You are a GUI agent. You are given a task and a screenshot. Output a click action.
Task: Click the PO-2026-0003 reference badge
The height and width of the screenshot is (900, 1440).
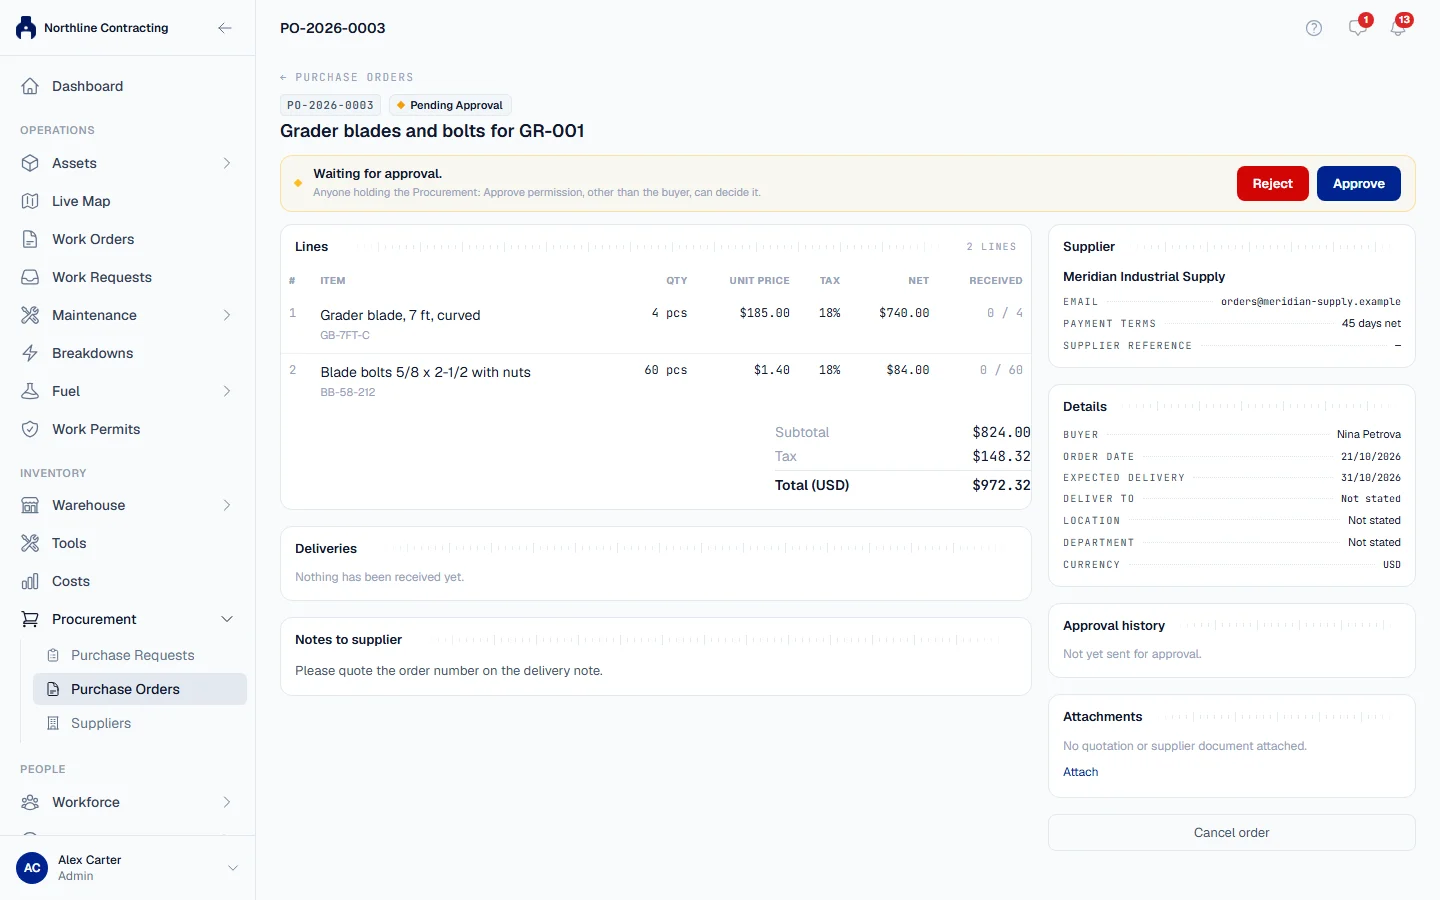coord(330,105)
